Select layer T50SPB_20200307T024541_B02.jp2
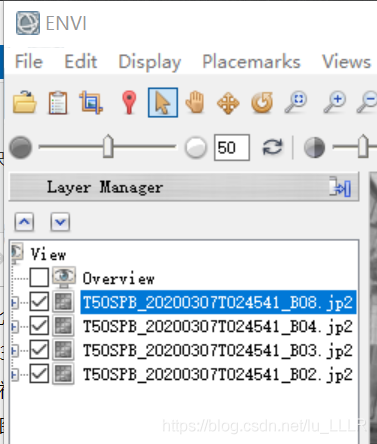The image size is (377, 444). (218, 374)
